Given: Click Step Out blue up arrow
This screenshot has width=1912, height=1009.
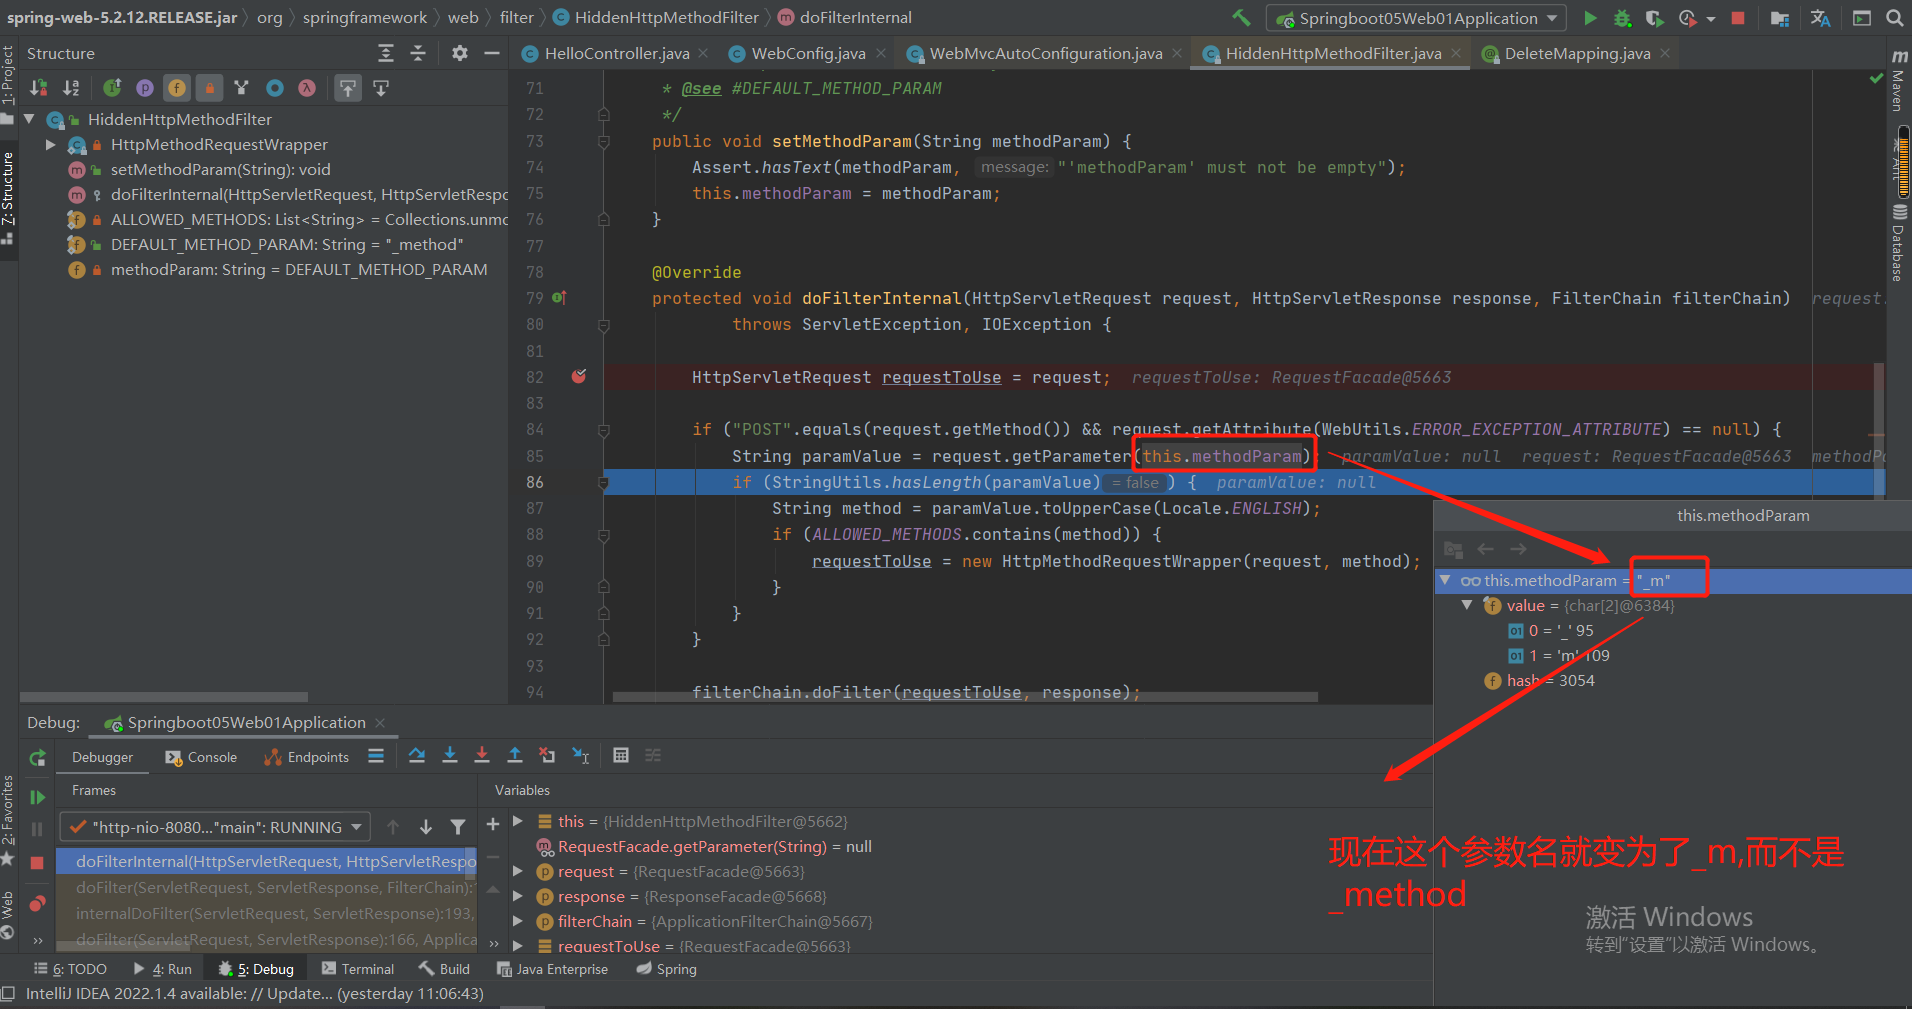Looking at the screenshot, I should (515, 755).
